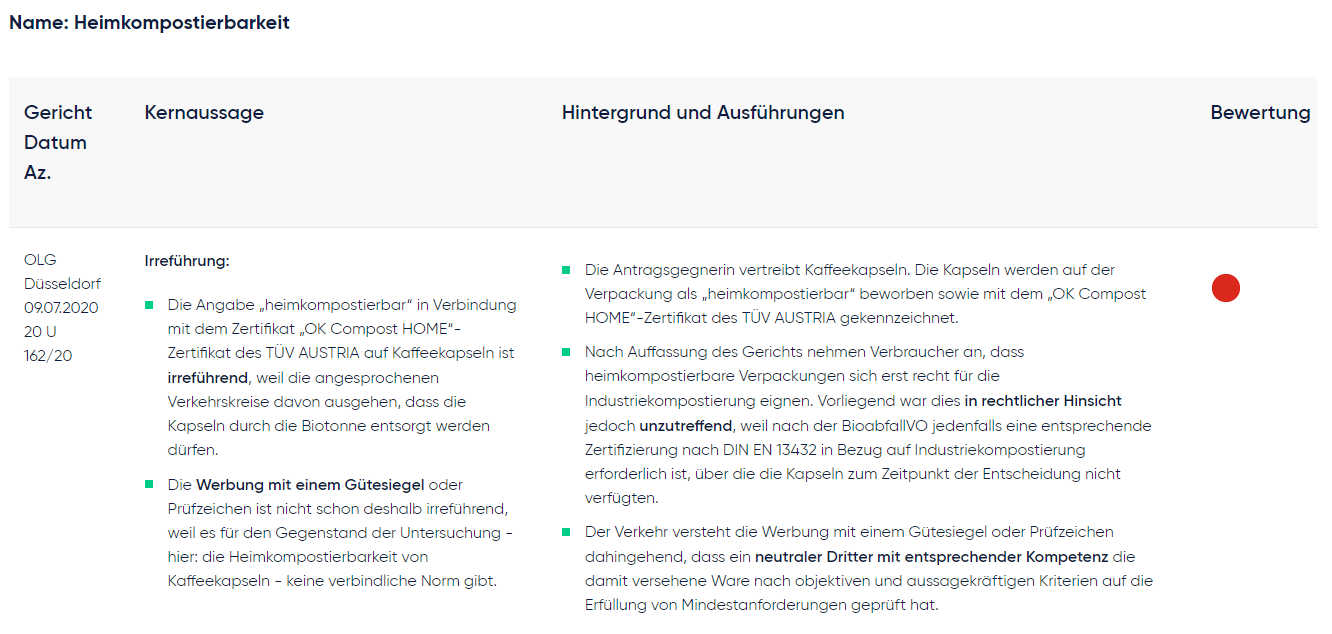Click green bullet beside 'Der Verkehr versteht'
The width and height of the screenshot is (1332, 634).
point(566,532)
